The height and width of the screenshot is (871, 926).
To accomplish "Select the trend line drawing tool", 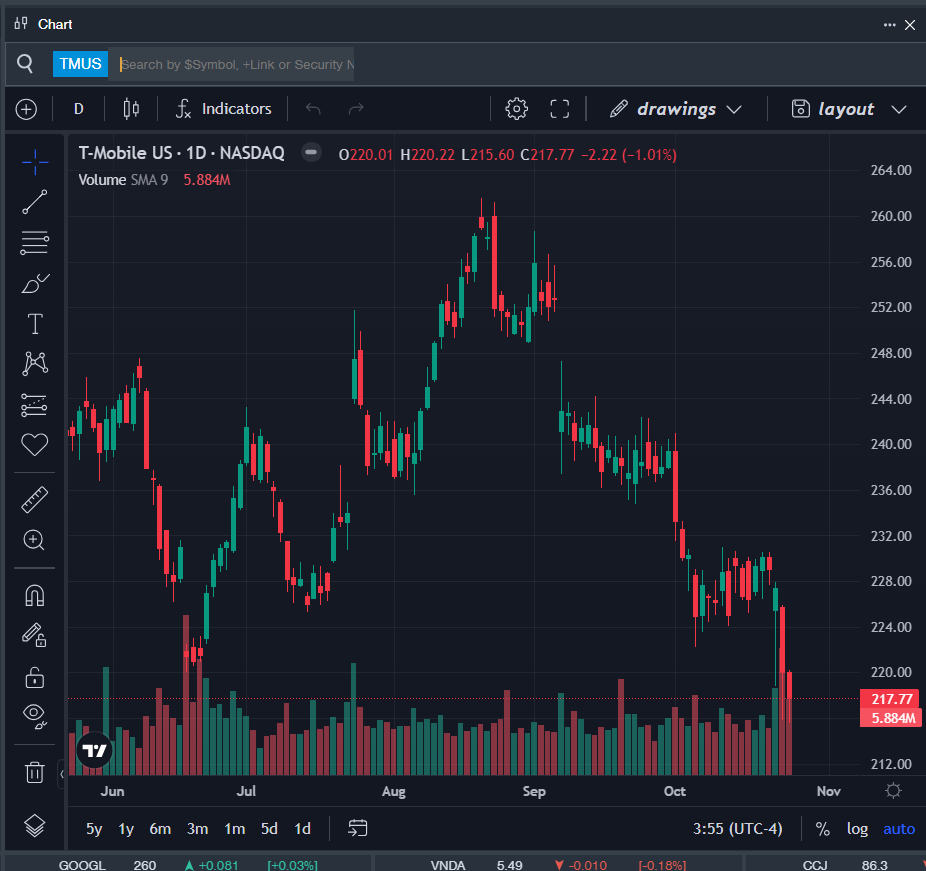I will [x=35, y=202].
